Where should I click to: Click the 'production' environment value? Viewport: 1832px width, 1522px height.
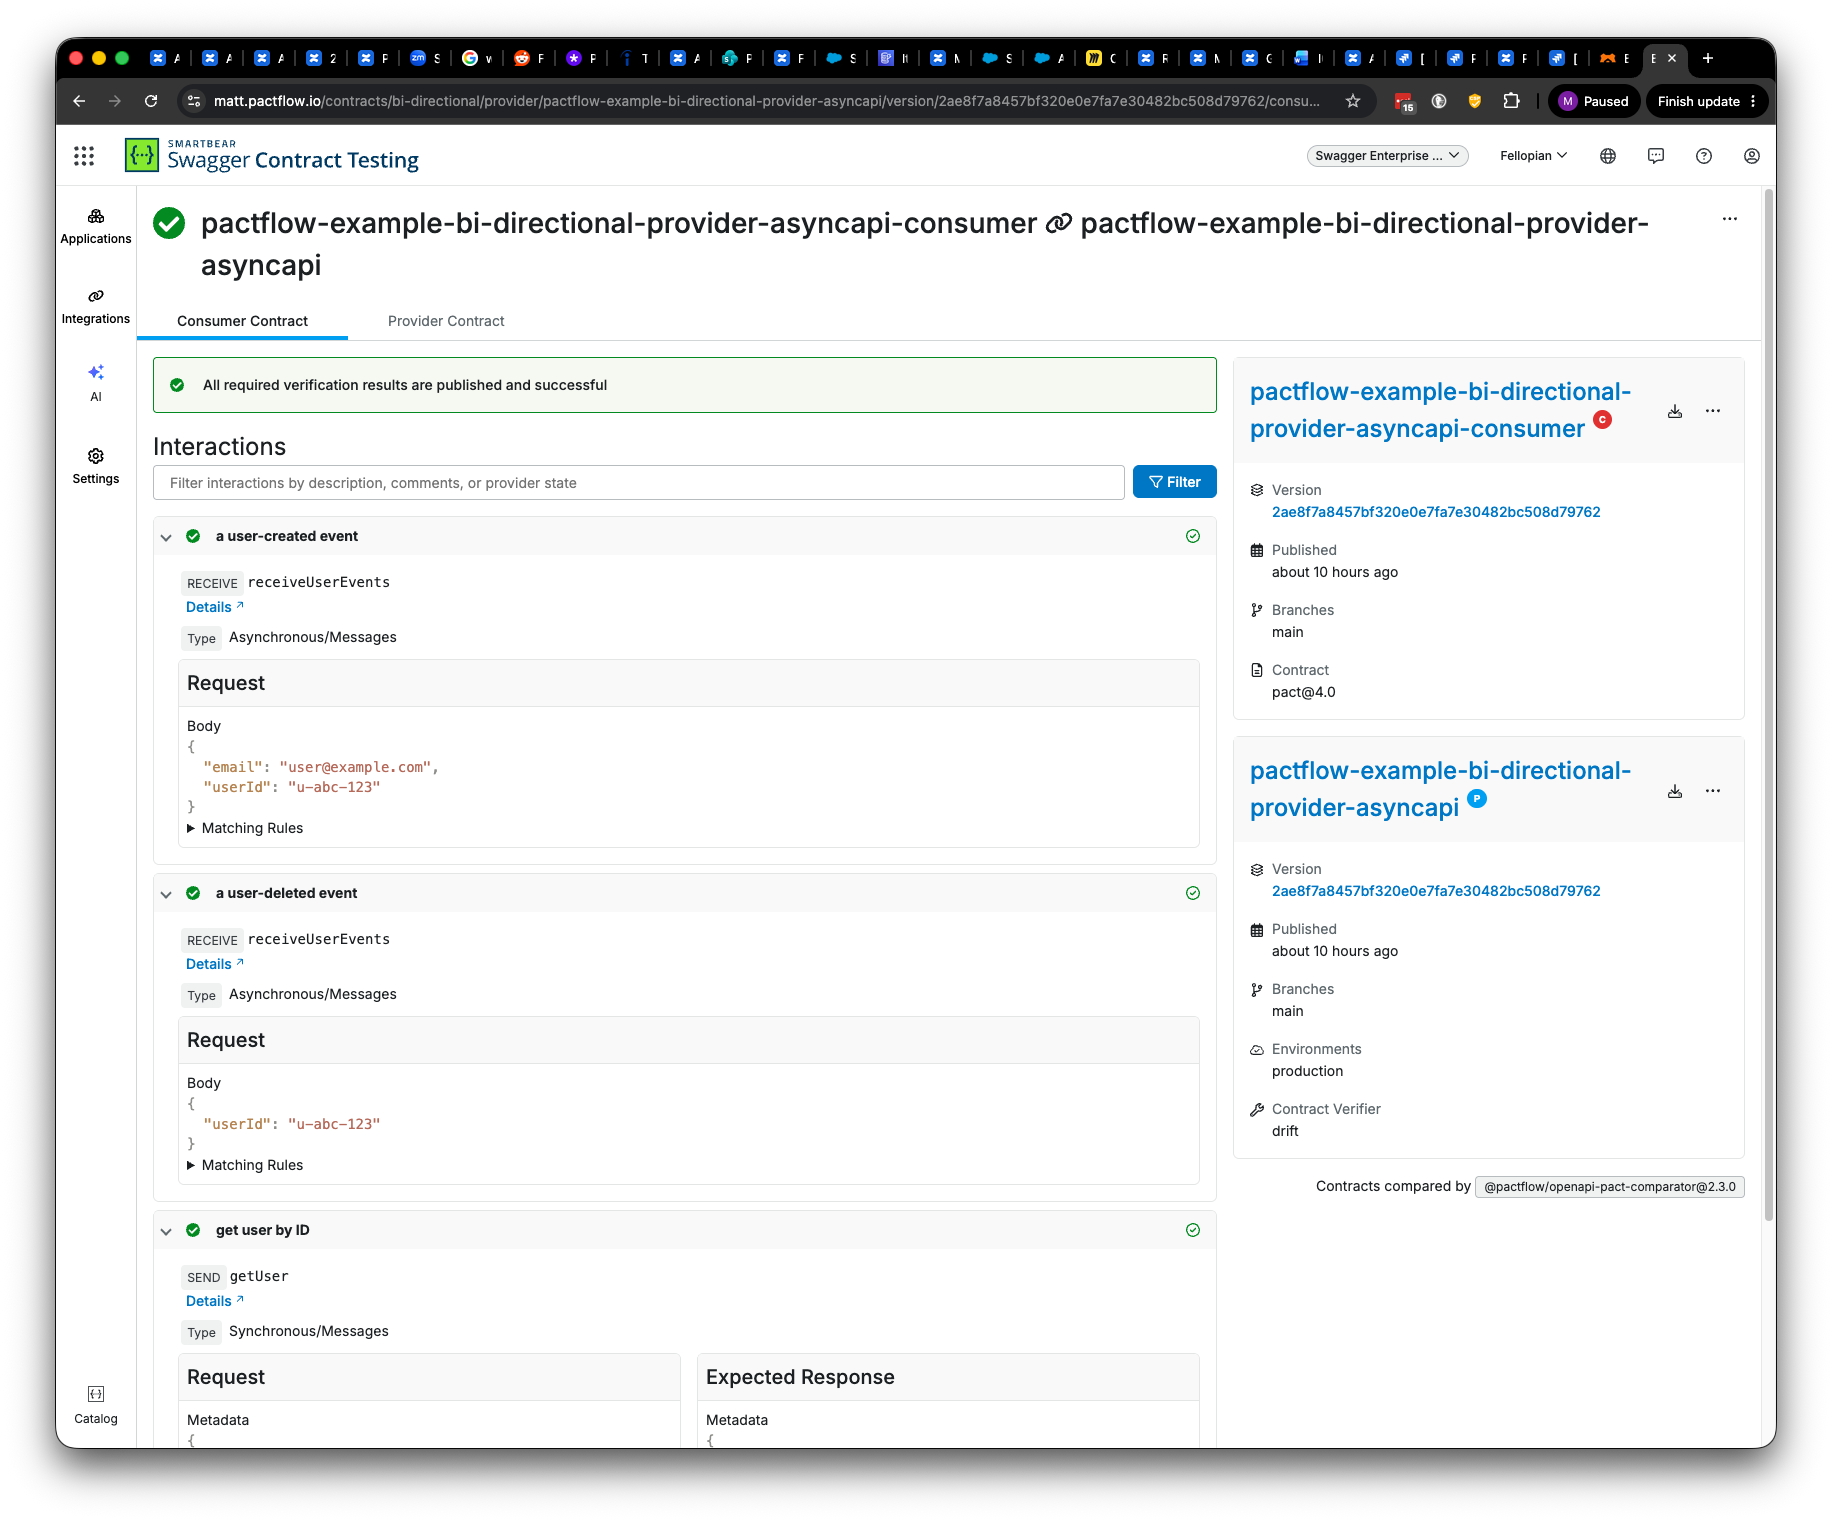pos(1307,1071)
